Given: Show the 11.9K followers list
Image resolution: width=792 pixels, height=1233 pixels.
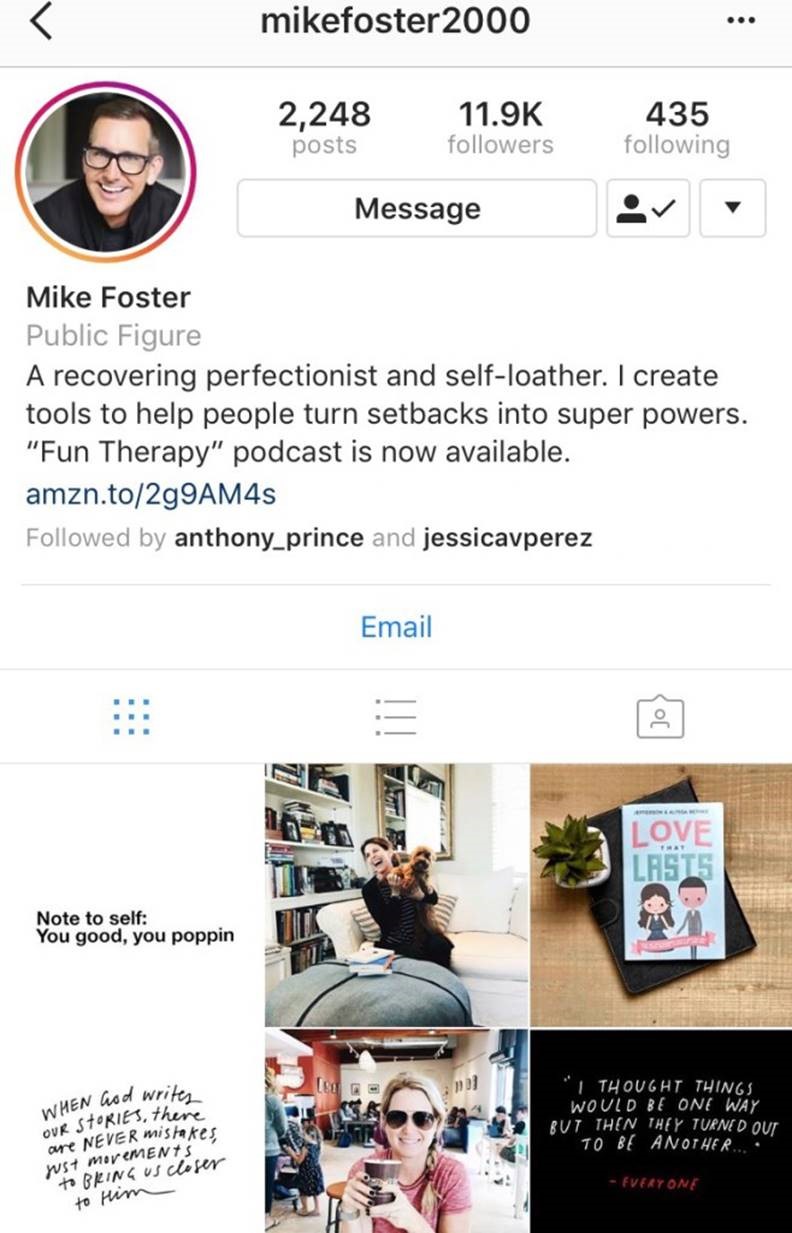Looking at the screenshot, I should tap(500, 128).
